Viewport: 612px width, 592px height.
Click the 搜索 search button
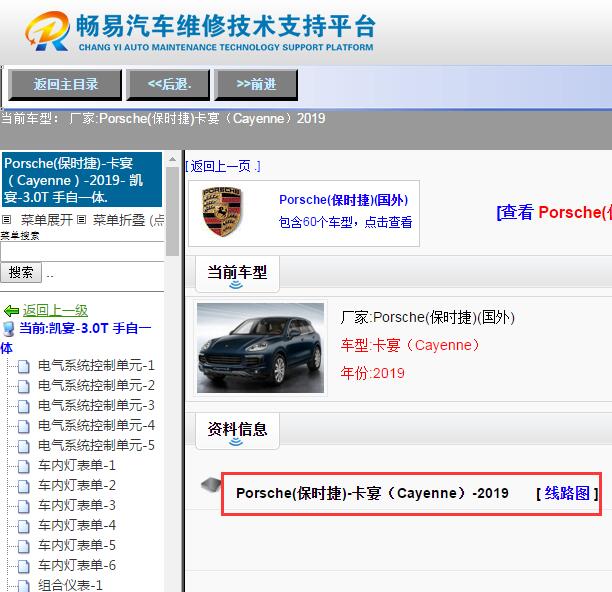[21, 272]
